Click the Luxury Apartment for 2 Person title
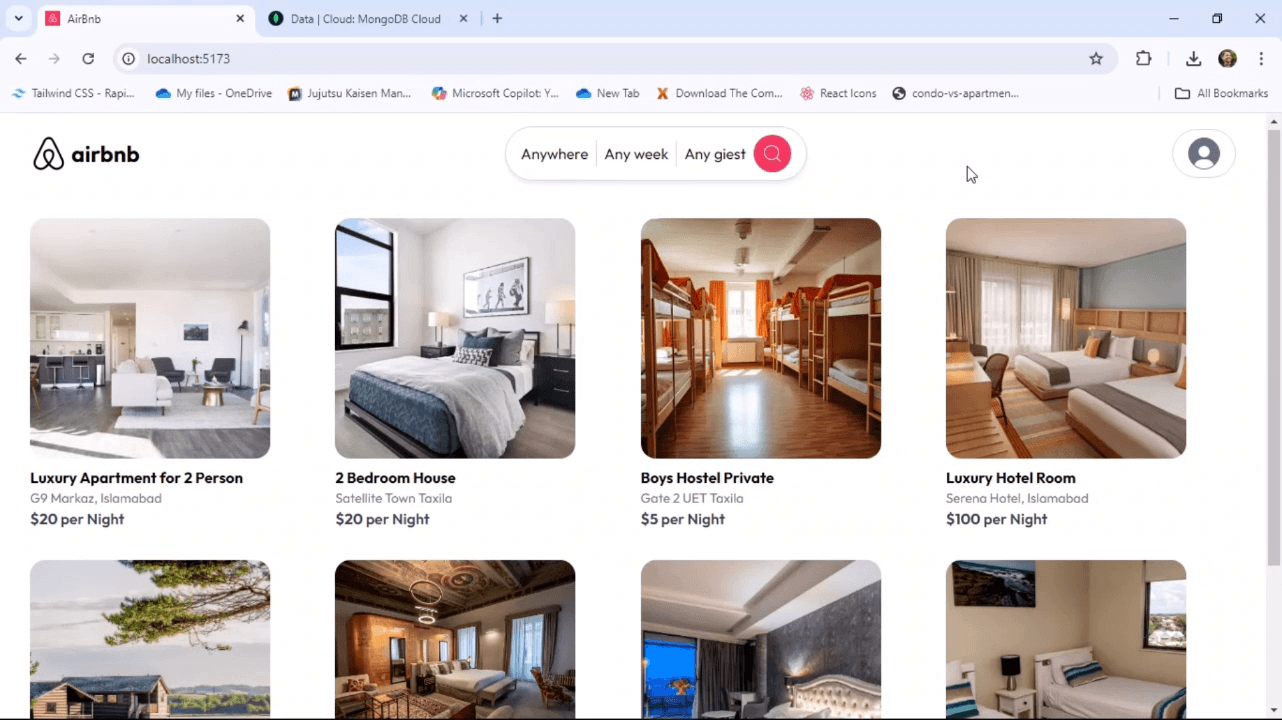1282x720 pixels. click(136, 478)
